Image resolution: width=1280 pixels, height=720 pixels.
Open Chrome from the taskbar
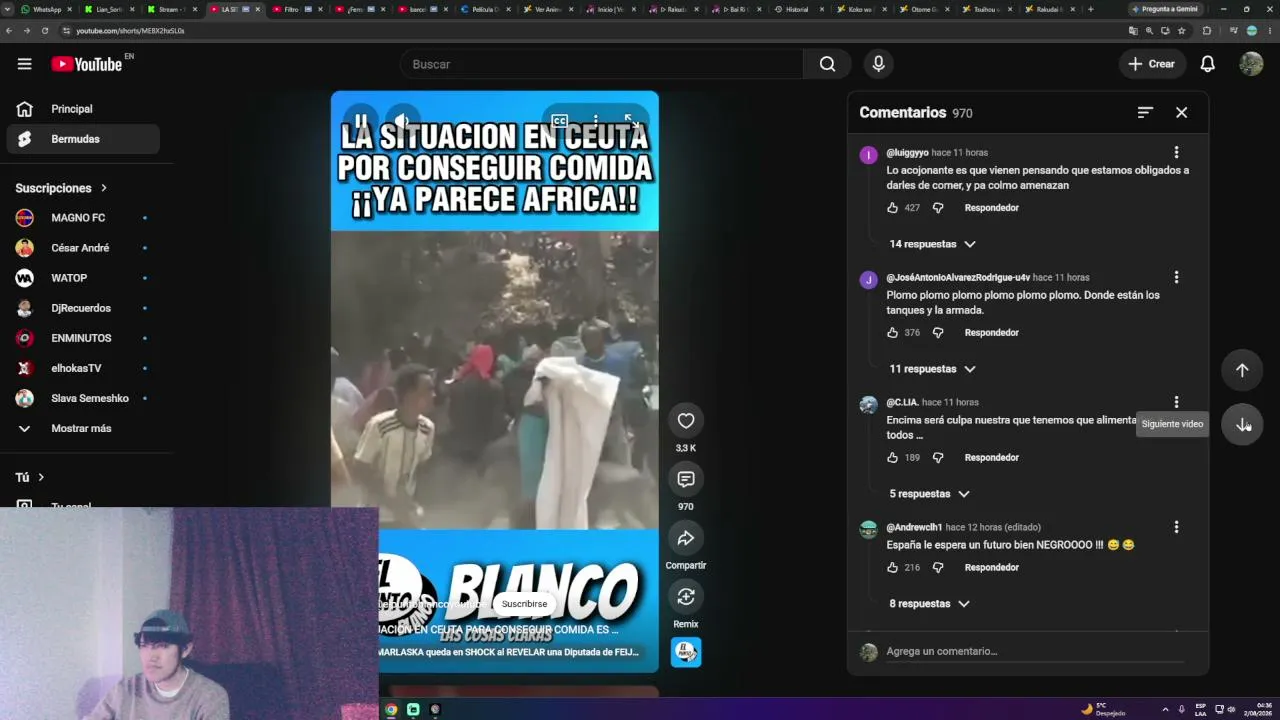(x=391, y=709)
